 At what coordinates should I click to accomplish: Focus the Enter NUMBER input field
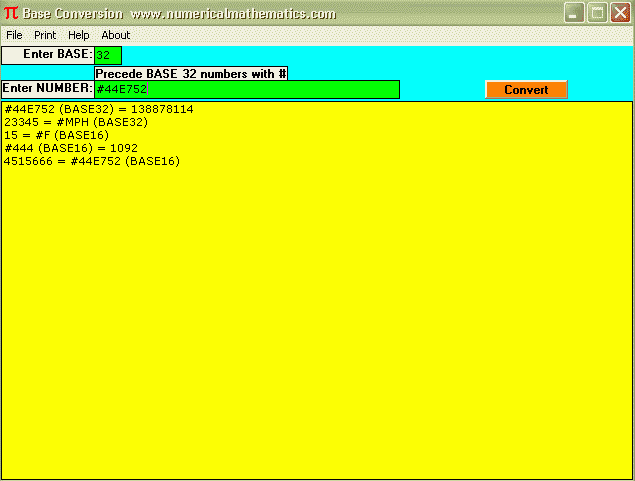pyautogui.click(x=247, y=89)
